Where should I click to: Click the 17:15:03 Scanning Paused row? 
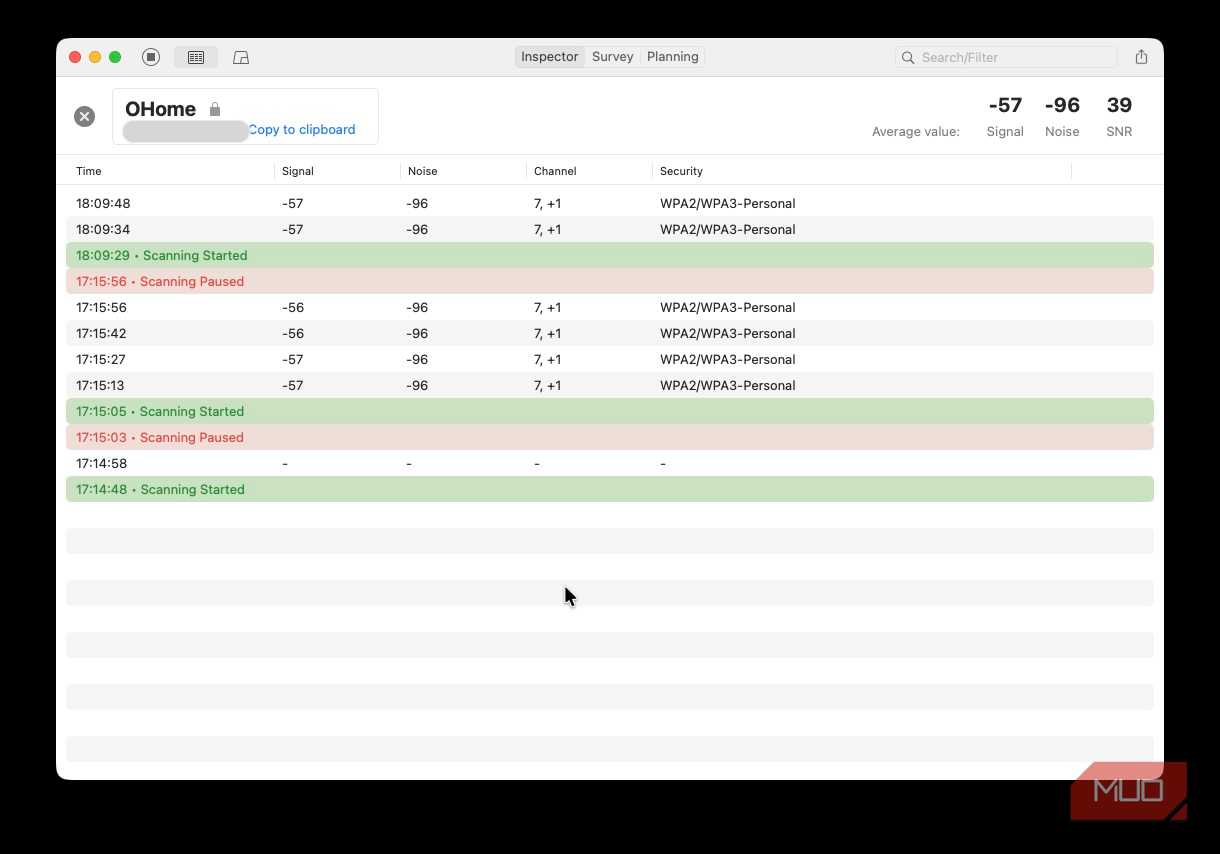(610, 437)
